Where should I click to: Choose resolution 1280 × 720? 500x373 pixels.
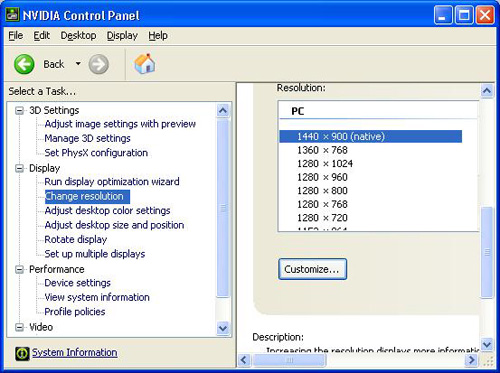pyautogui.click(x=322, y=218)
